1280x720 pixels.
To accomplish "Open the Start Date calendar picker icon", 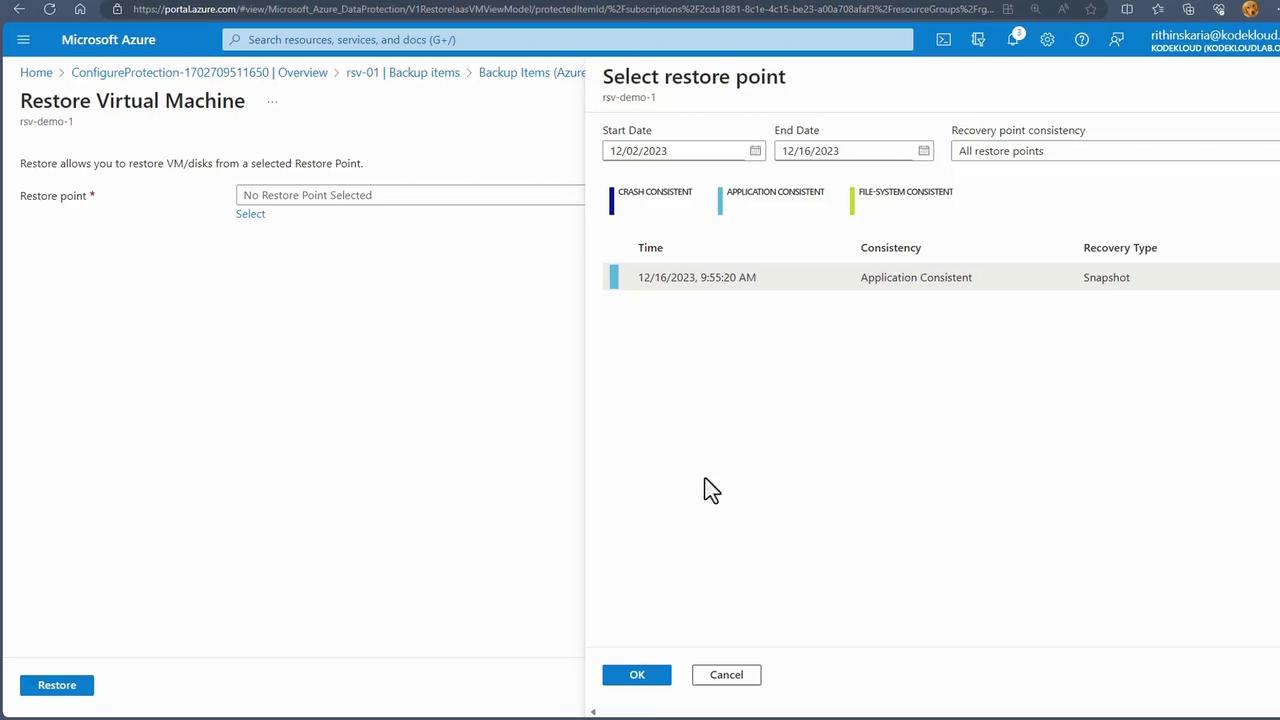I will [x=755, y=151].
